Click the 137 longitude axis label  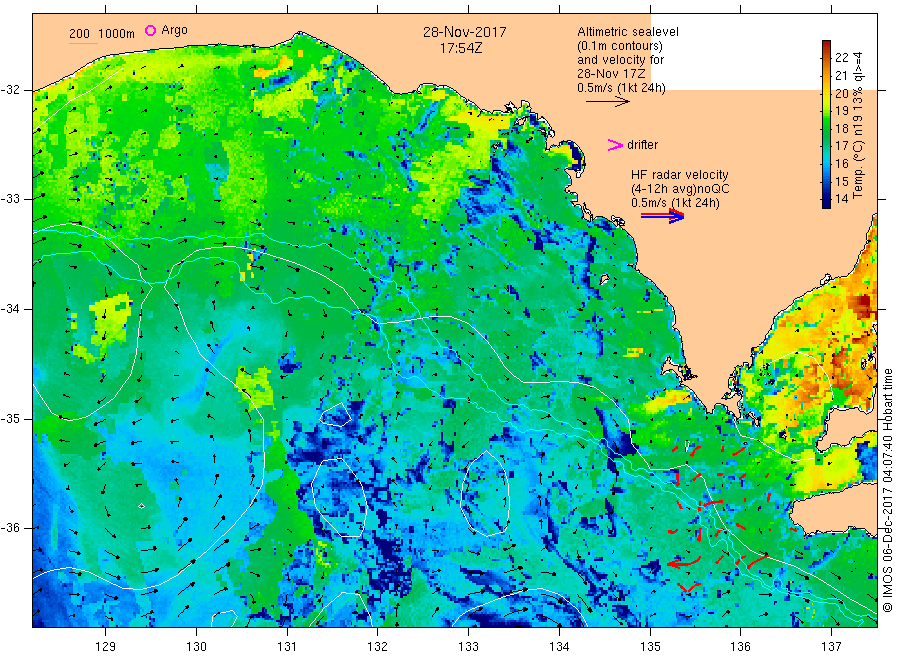[831, 647]
